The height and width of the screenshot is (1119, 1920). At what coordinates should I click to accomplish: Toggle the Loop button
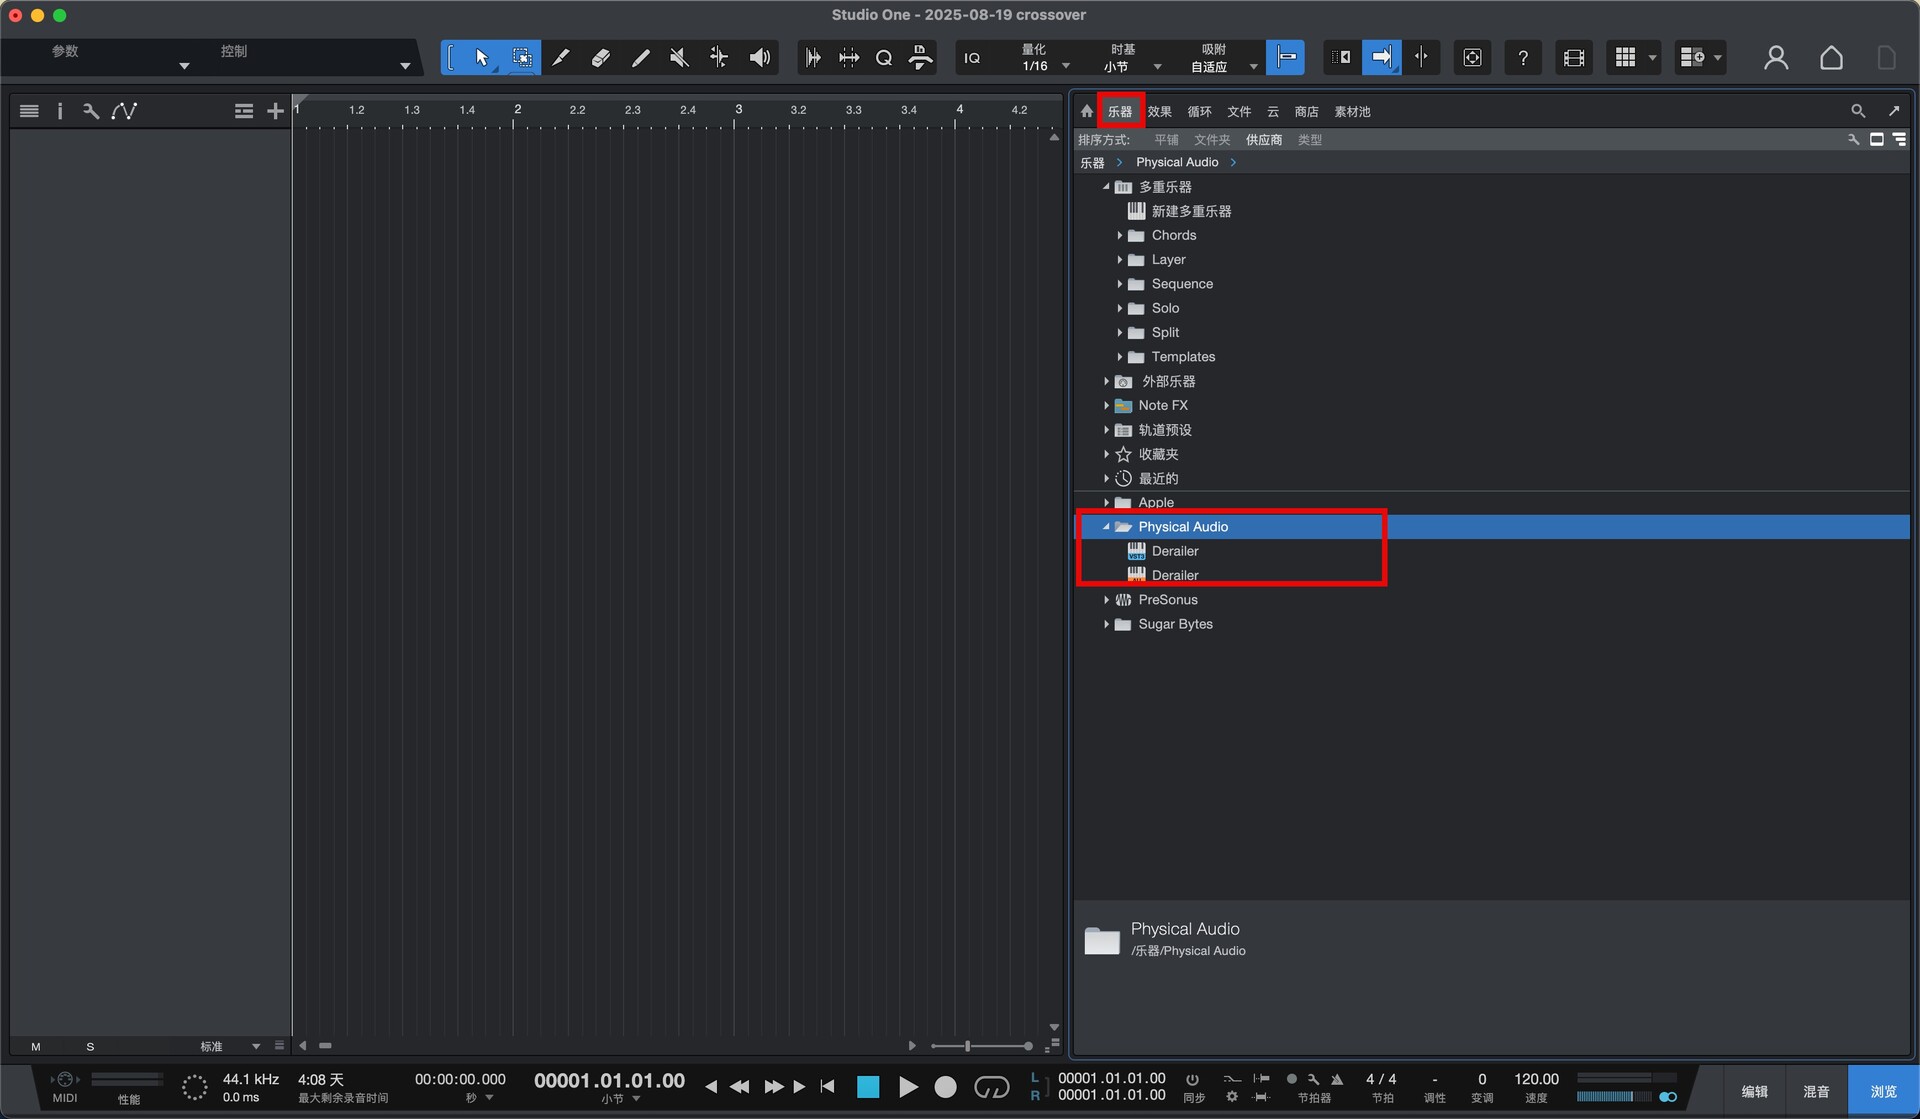point(991,1087)
